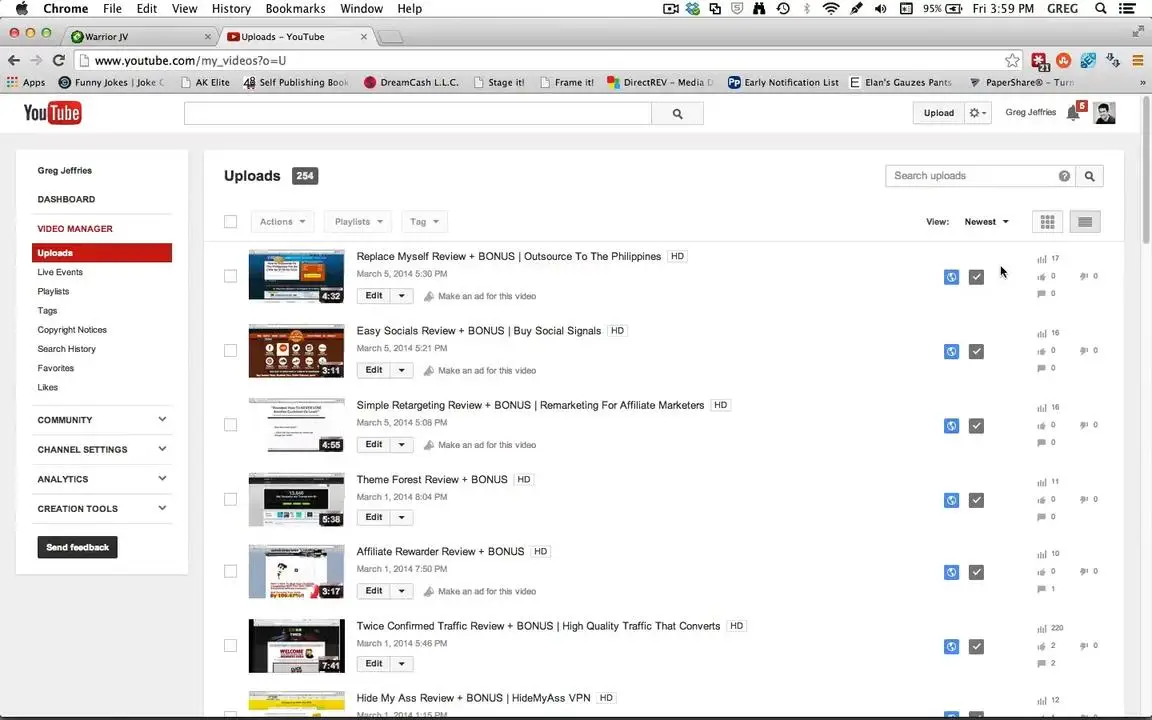
Task: Open the settings gear next to Upload
Action: [x=978, y=113]
